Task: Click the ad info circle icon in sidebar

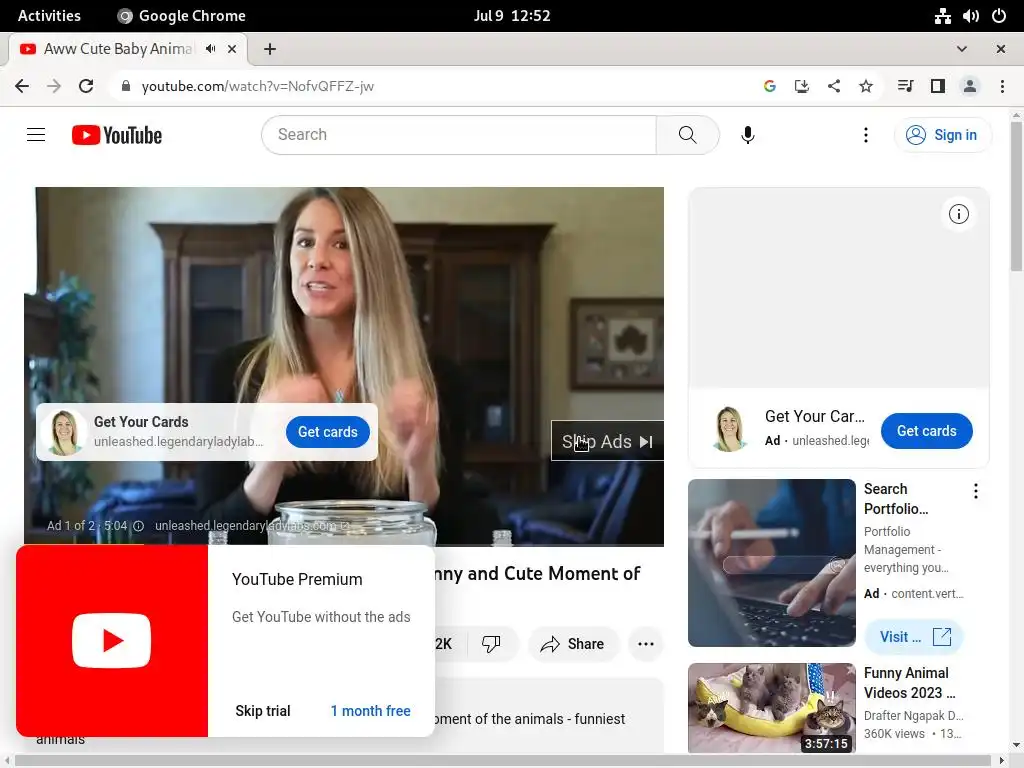Action: coord(958,214)
